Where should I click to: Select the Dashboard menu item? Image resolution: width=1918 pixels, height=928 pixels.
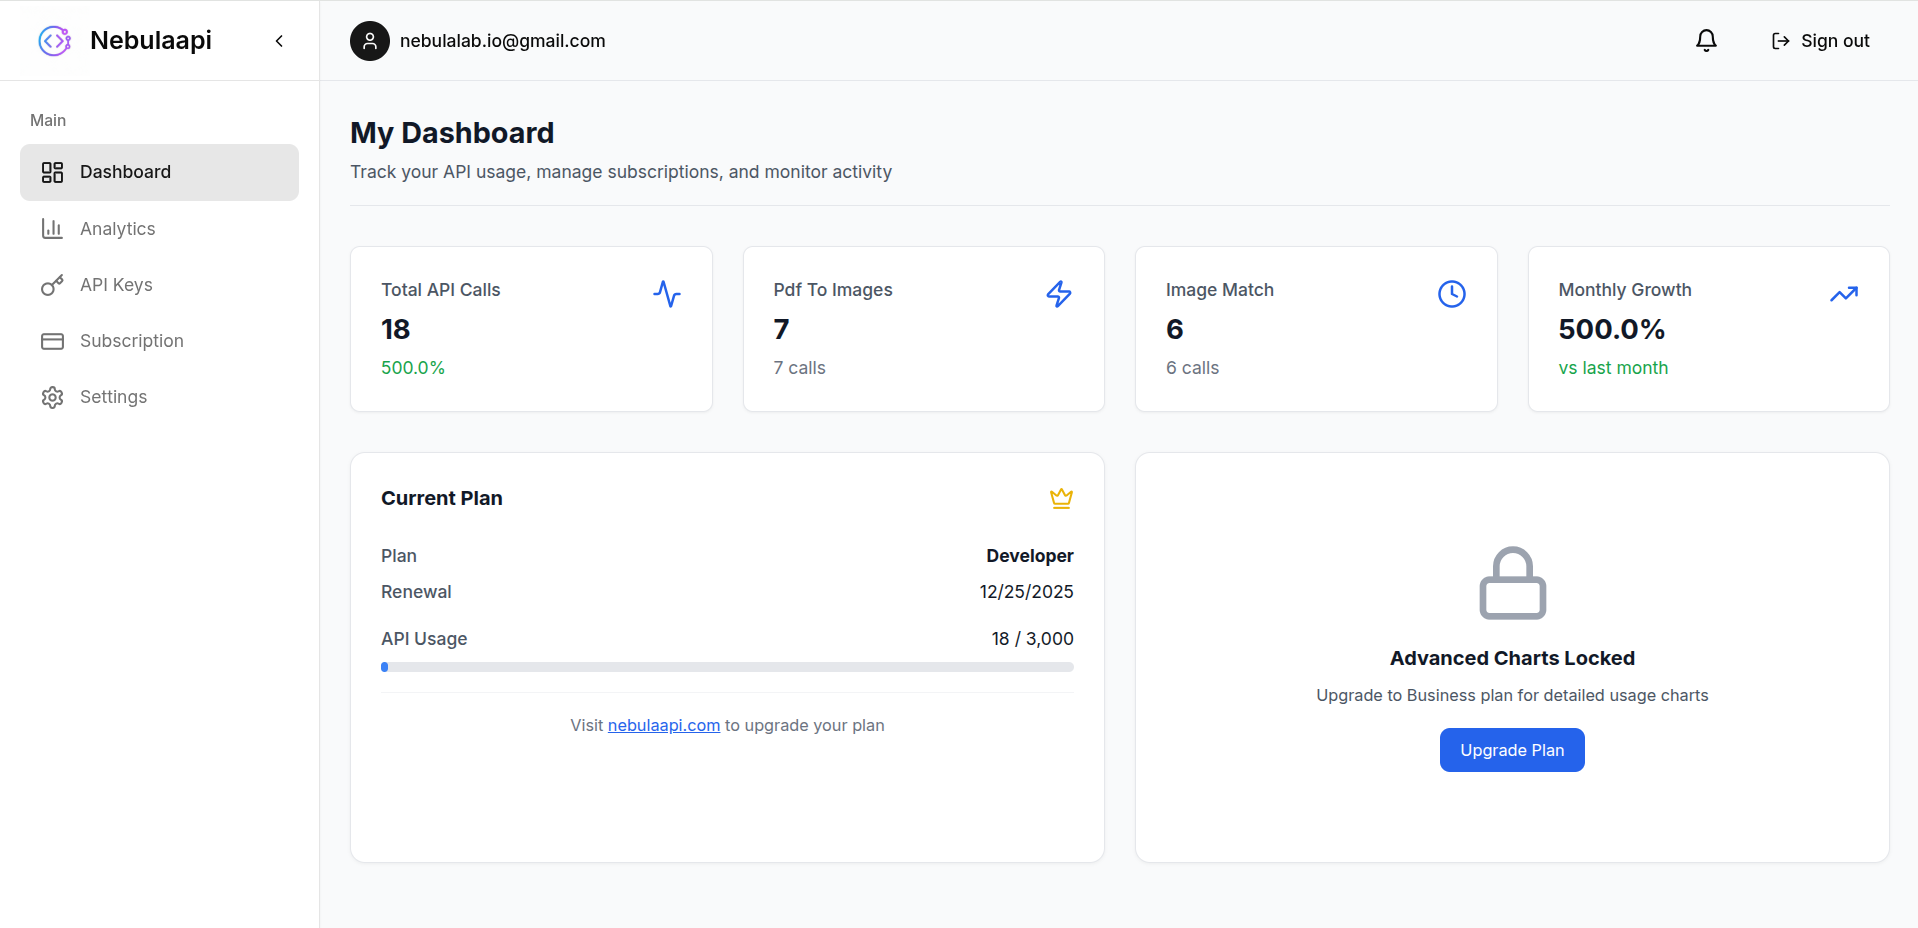(124, 171)
